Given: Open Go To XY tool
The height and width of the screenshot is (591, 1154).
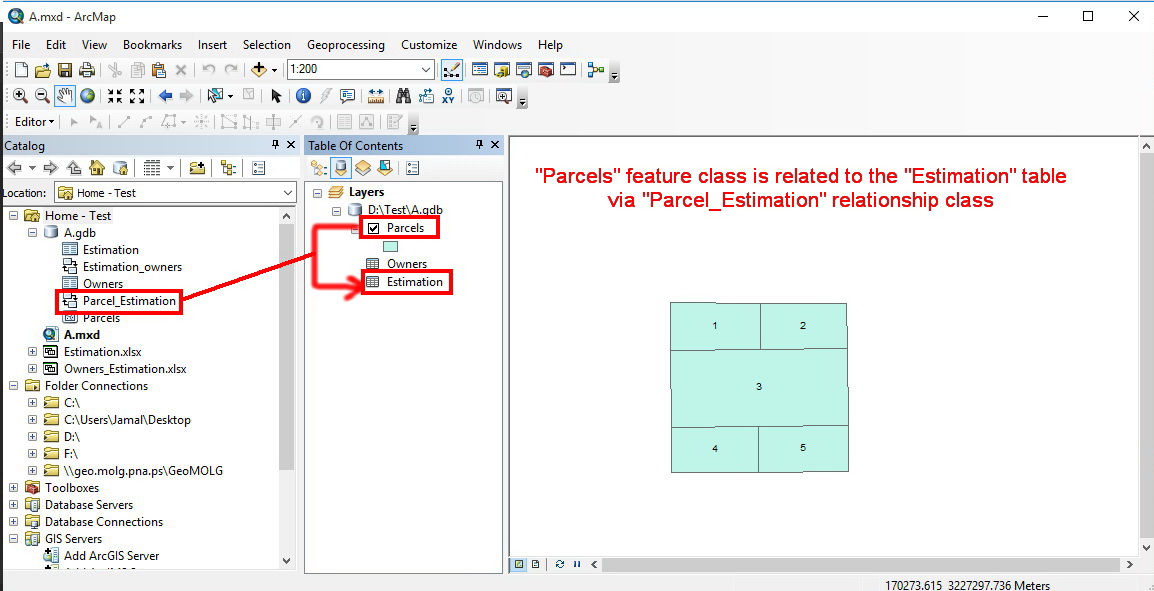Looking at the screenshot, I should coord(448,96).
